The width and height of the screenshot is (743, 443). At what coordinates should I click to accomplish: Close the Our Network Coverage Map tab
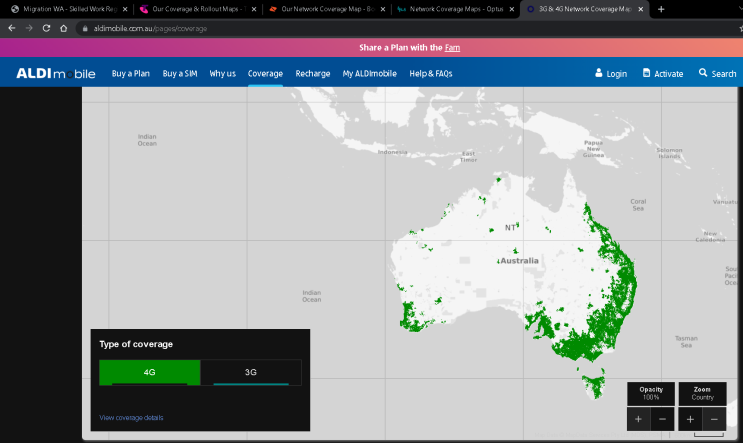(x=383, y=9)
